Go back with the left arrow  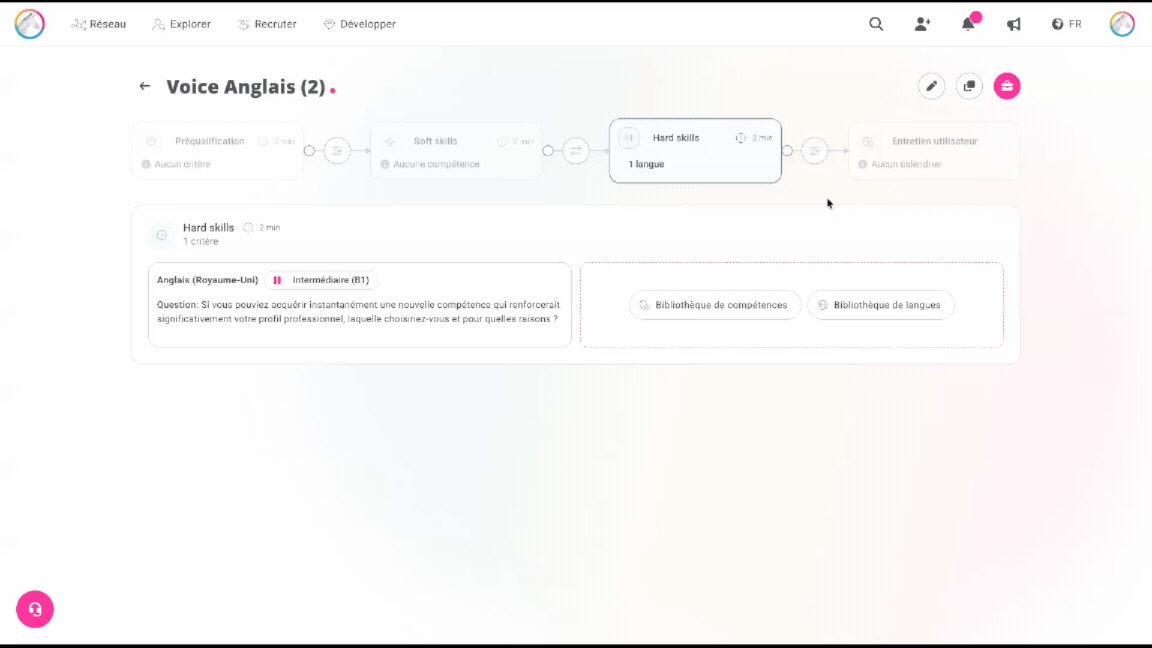pos(145,86)
